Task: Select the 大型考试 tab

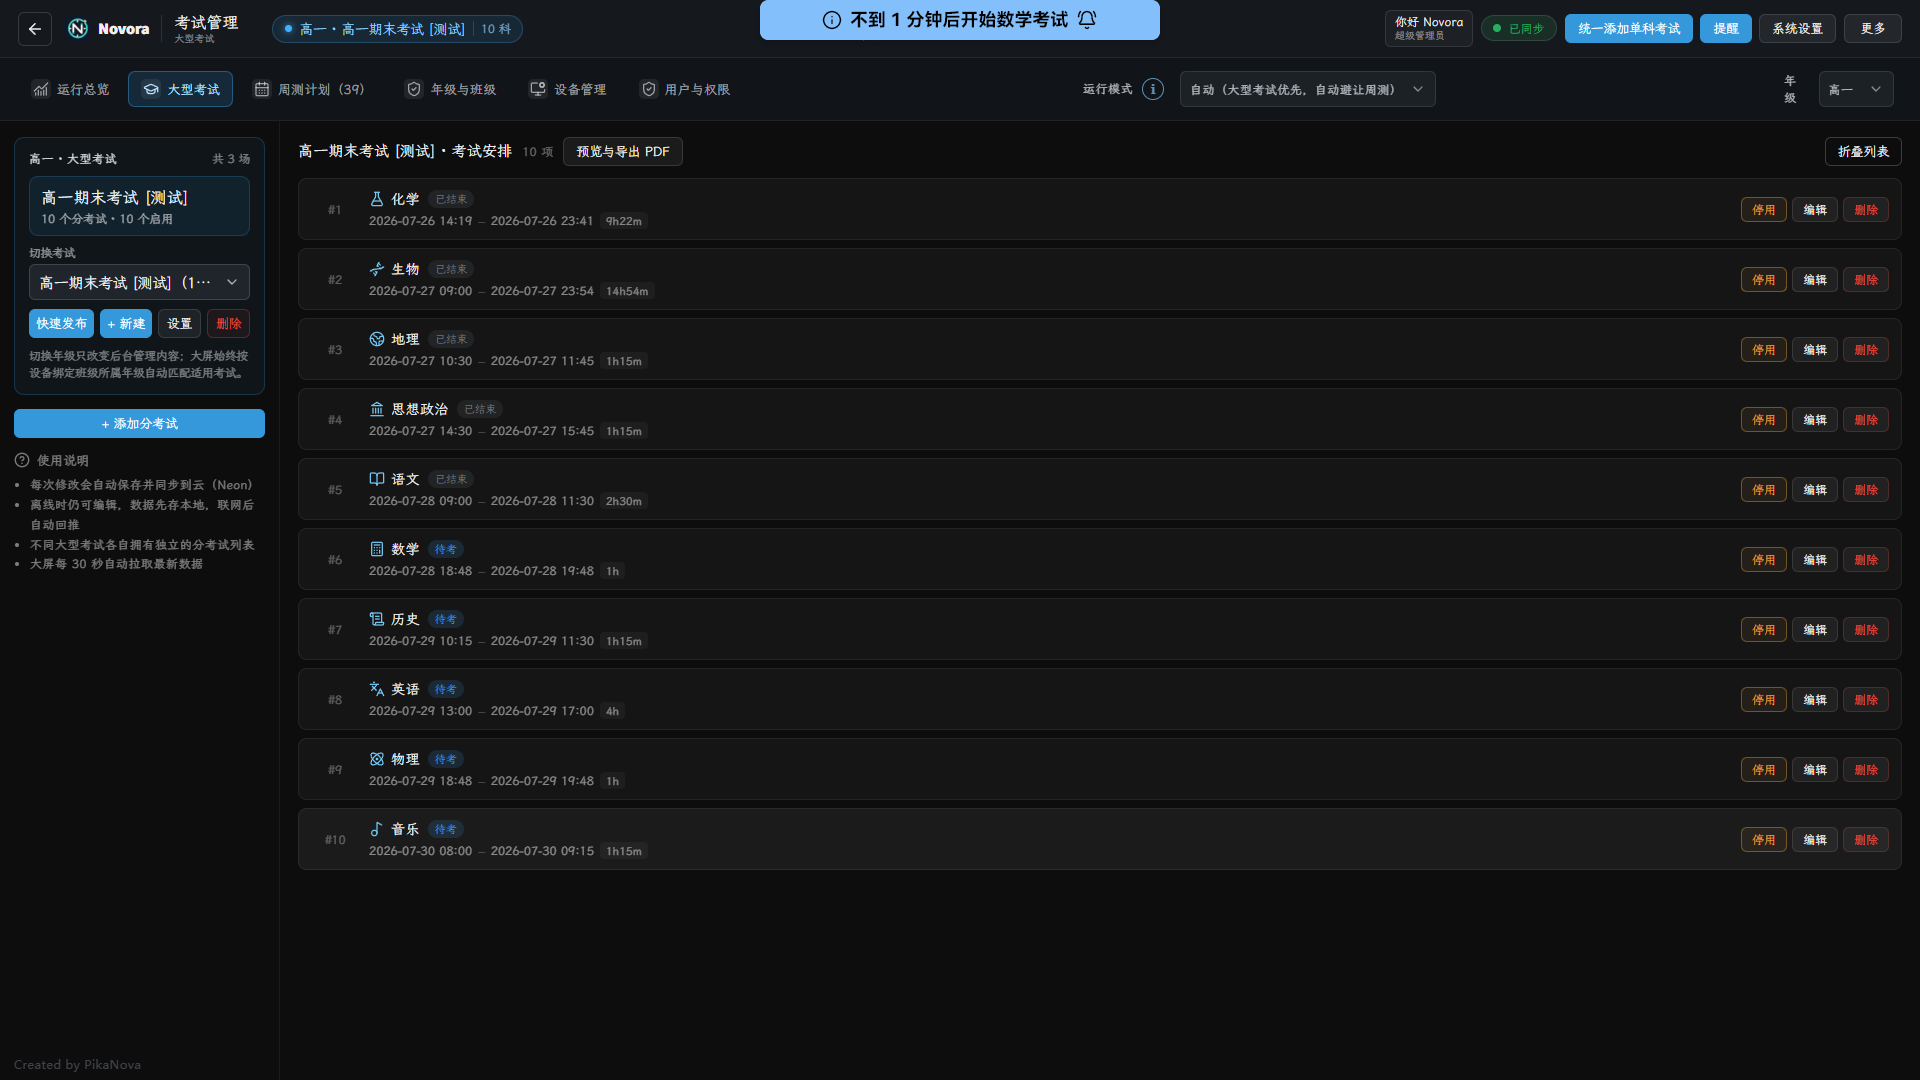Action: 180,89
